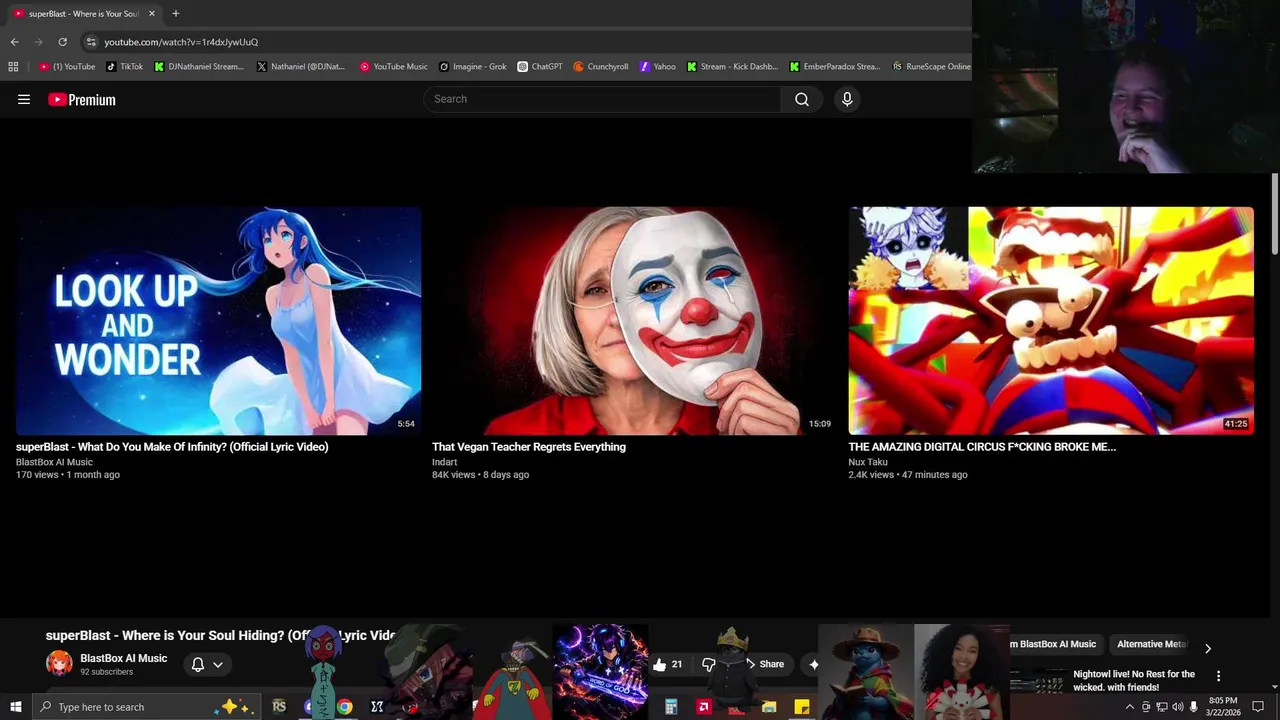Click the search magnifier button
The height and width of the screenshot is (720, 1280).
[x=802, y=99]
